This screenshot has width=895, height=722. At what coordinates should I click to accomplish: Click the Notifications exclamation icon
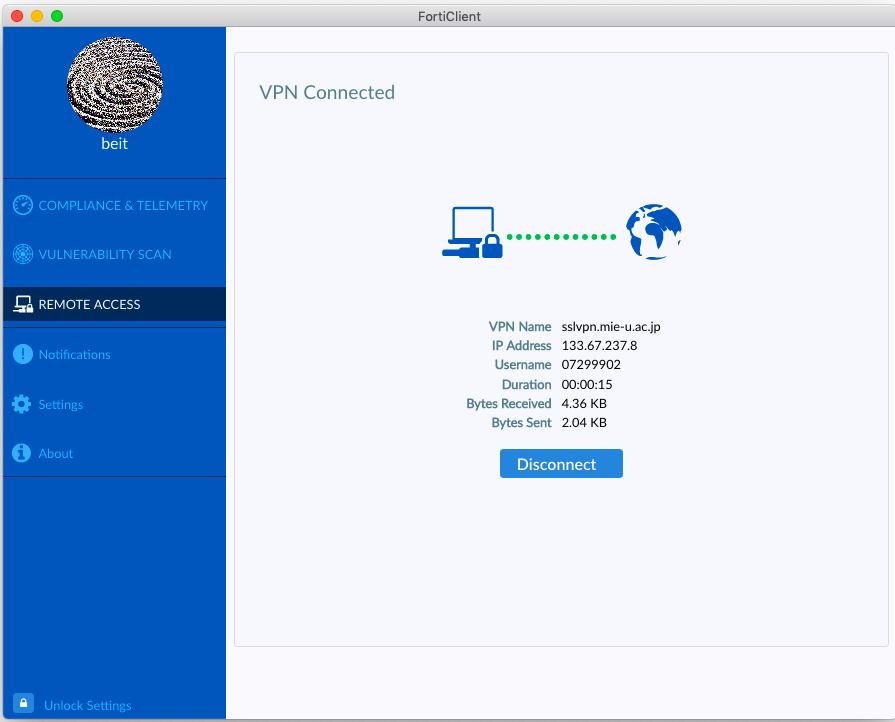tap(23, 354)
